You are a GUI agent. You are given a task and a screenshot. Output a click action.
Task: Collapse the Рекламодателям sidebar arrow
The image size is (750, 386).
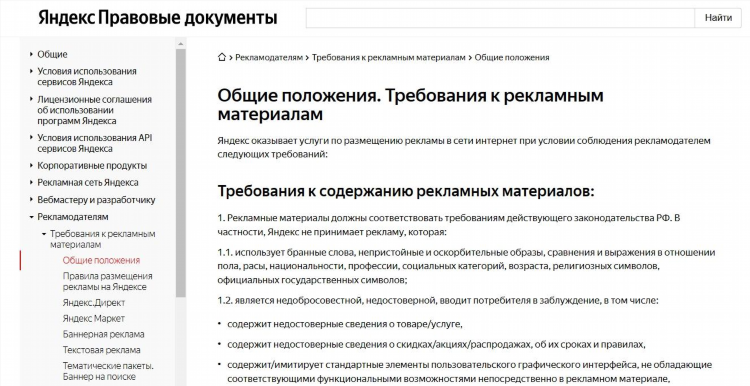click(x=32, y=217)
